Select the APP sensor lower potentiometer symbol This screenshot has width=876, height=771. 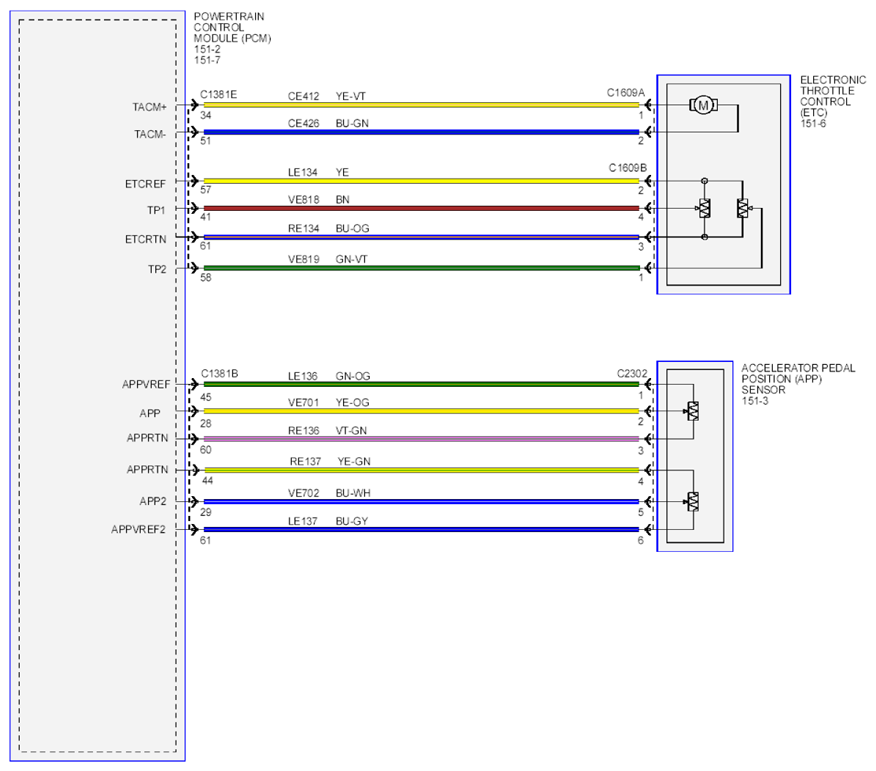pos(693,501)
